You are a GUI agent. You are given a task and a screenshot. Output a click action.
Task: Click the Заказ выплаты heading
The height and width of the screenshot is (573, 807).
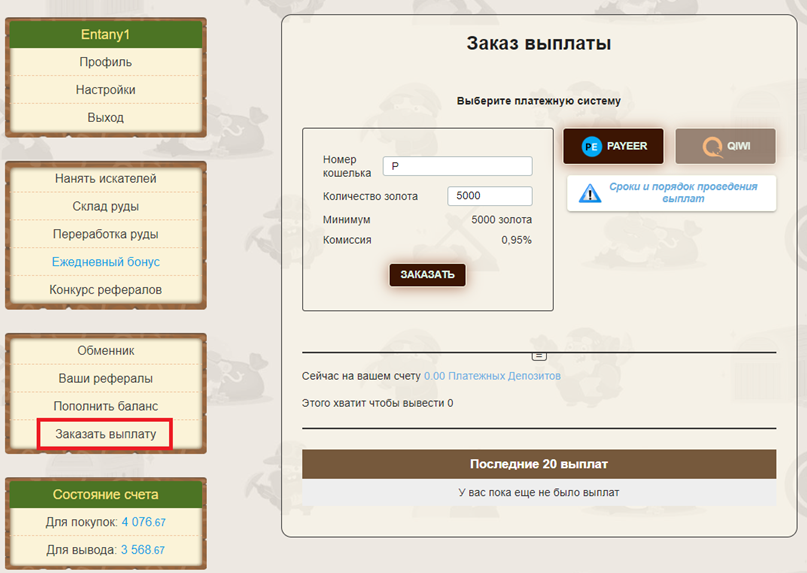pyautogui.click(x=539, y=43)
